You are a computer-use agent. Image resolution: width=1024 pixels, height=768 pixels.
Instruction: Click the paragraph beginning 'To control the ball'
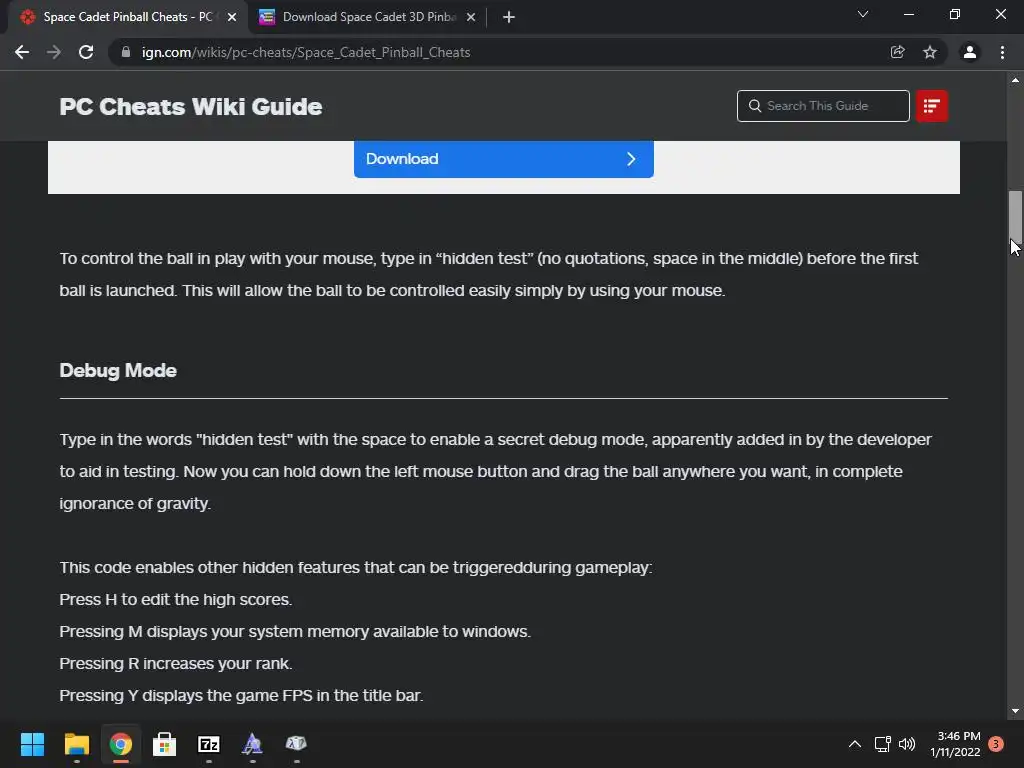point(488,274)
